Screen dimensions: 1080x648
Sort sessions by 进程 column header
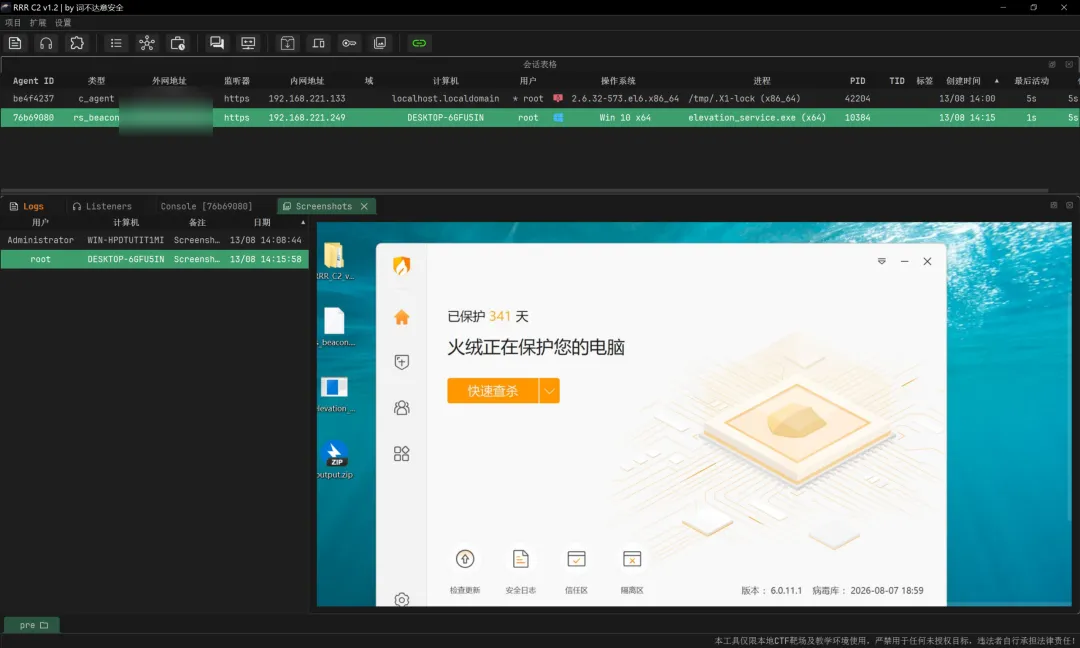coord(762,81)
